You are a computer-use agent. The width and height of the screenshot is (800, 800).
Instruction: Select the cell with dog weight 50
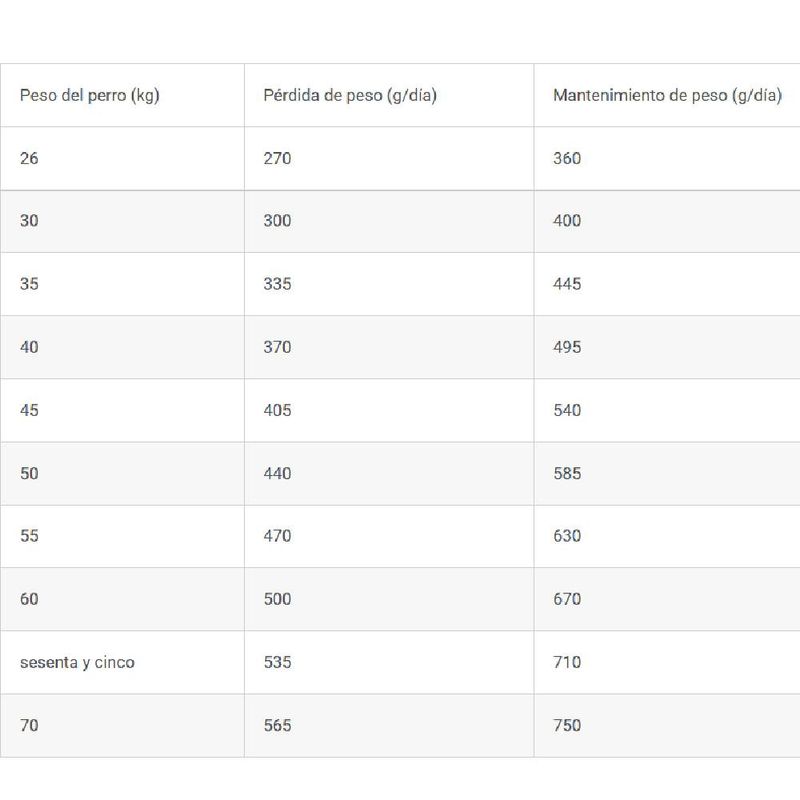click(29, 473)
